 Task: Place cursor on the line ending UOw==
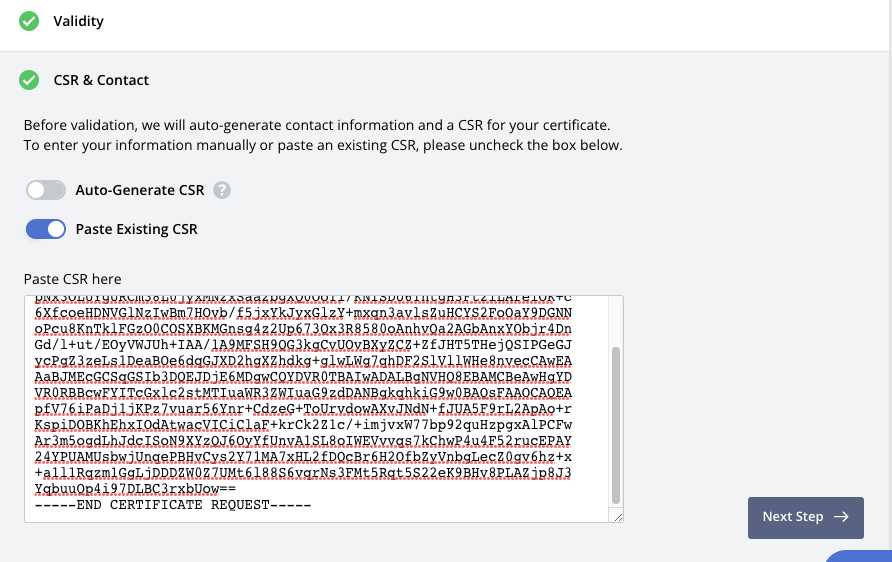(135, 488)
